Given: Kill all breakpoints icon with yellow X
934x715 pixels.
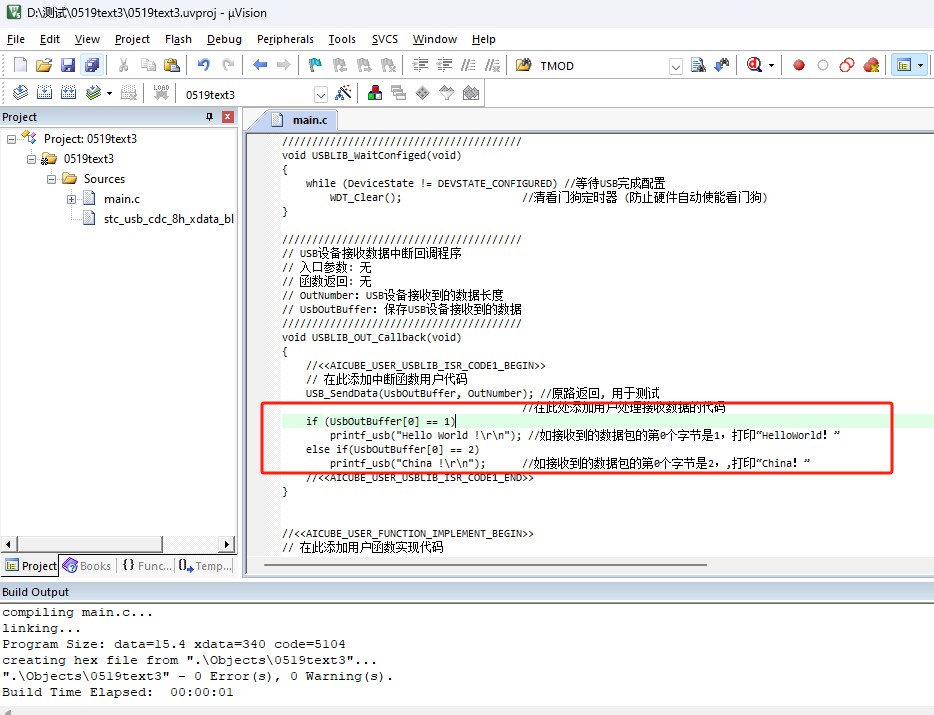Looking at the screenshot, I should (871, 65).
